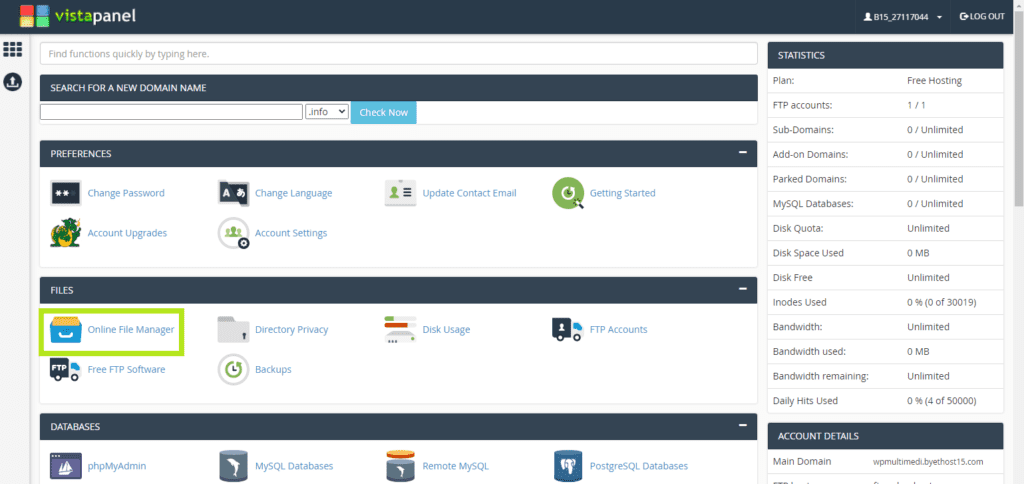Click the Log Out button
Image resolution: width=1024 pixels, height=484 pixels.
click(982, 17)
